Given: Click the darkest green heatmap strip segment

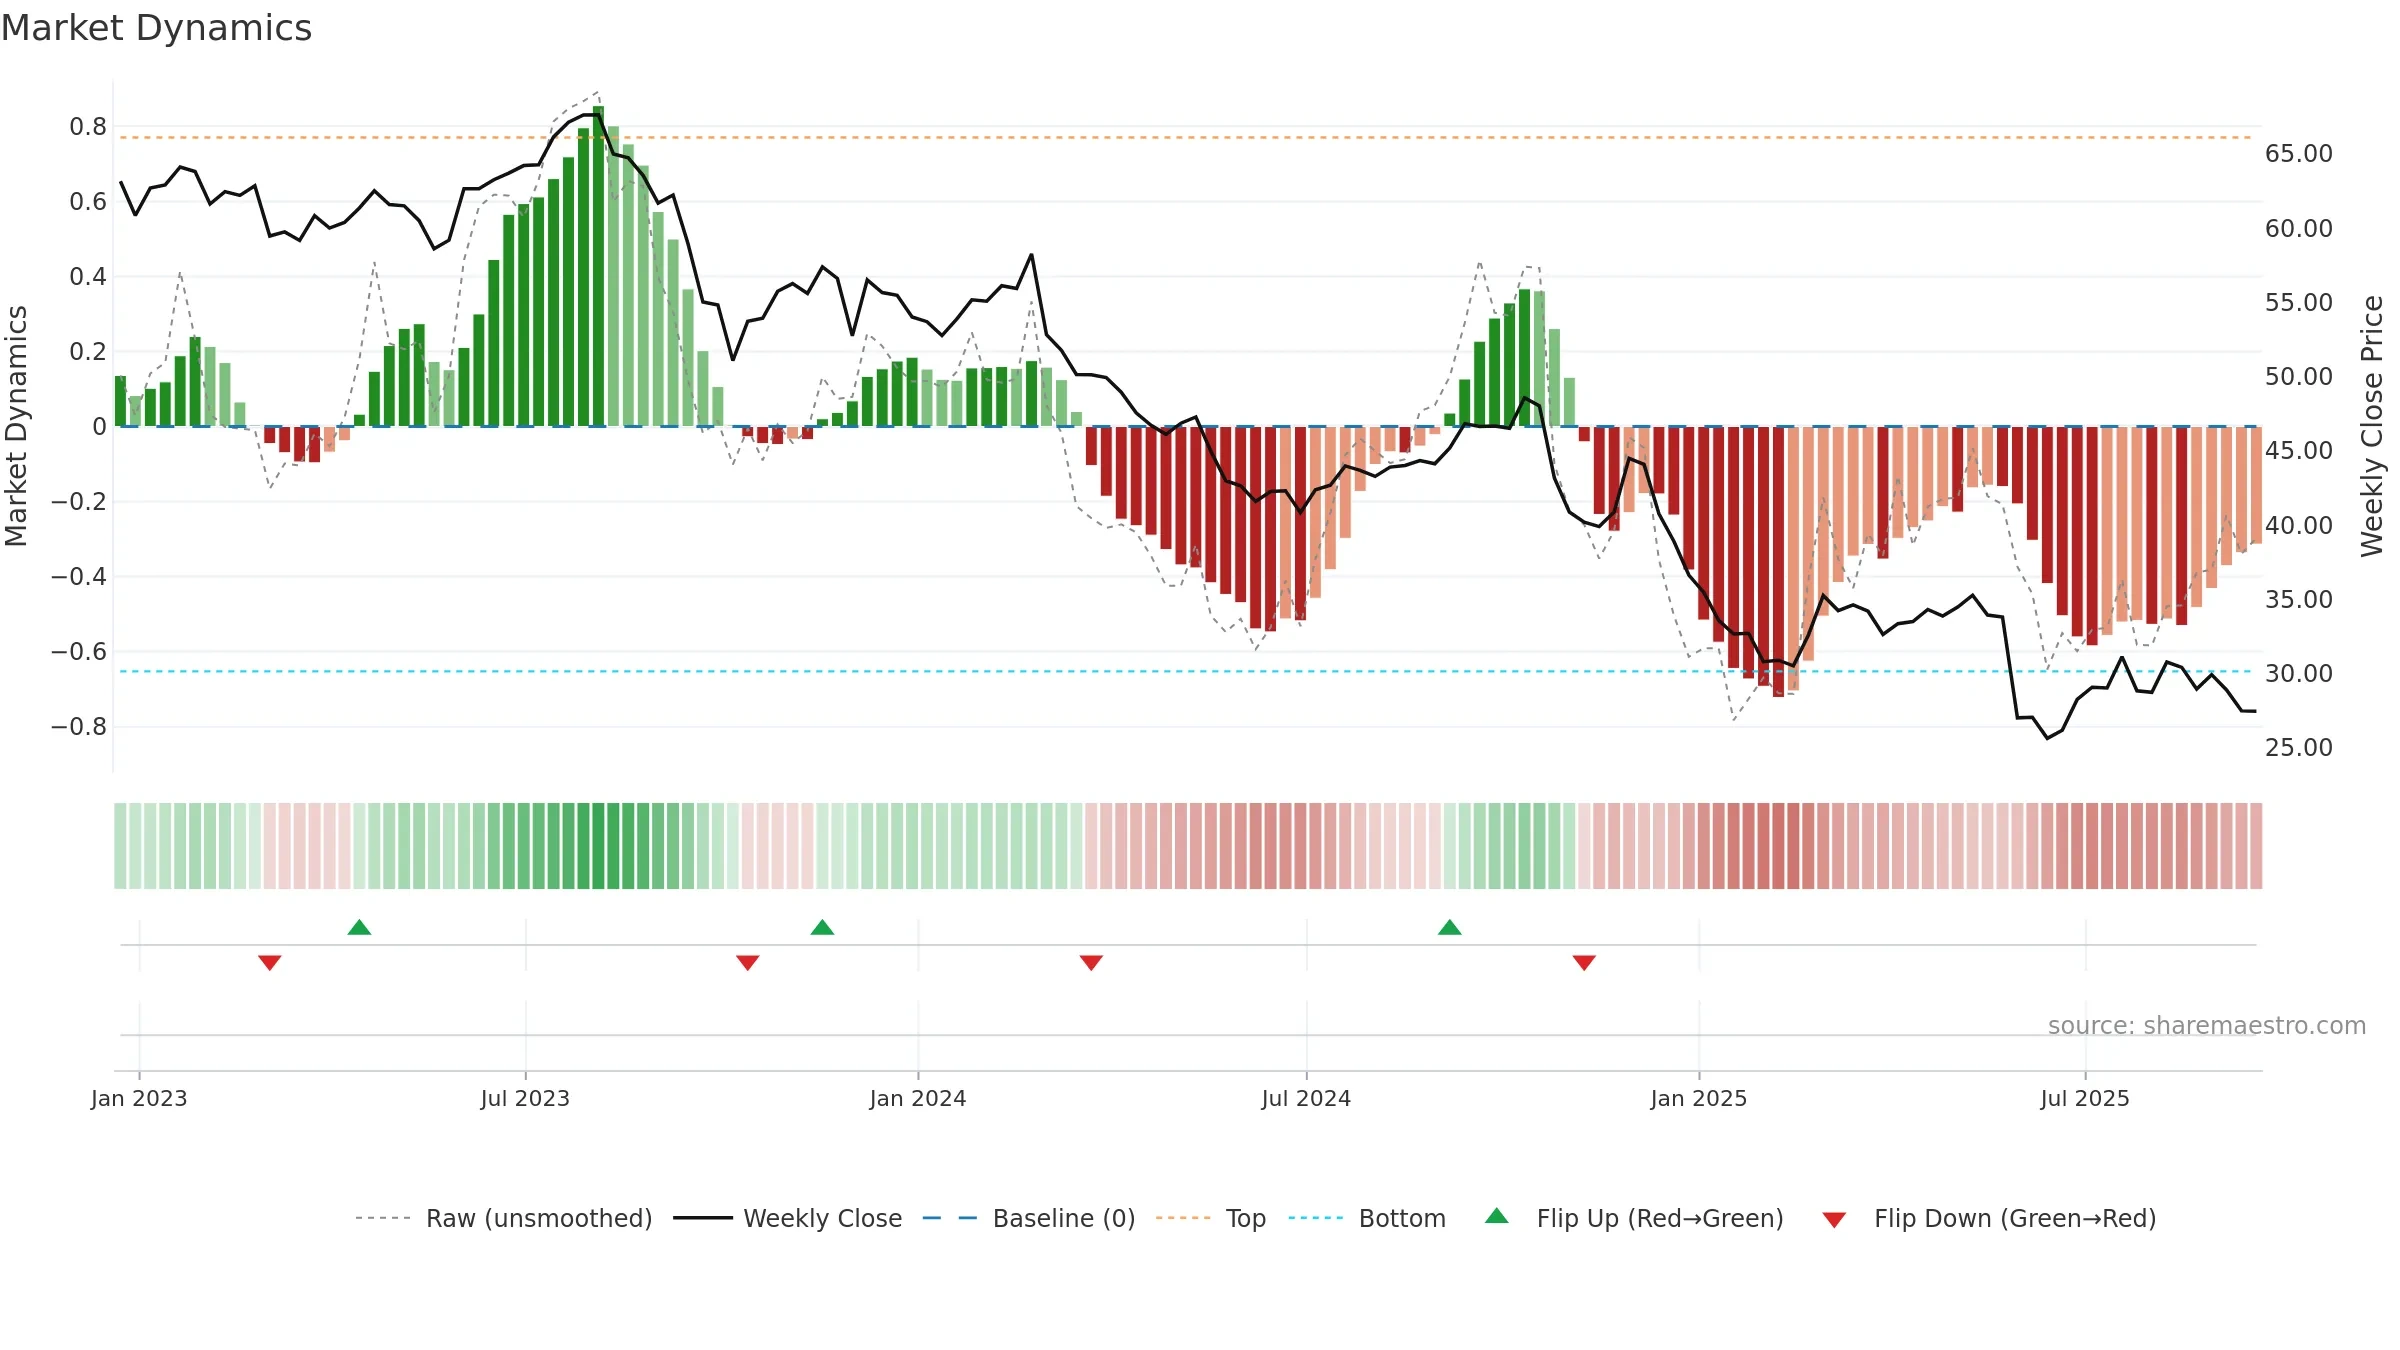Looking at the screenshot, I should (598, 845).
